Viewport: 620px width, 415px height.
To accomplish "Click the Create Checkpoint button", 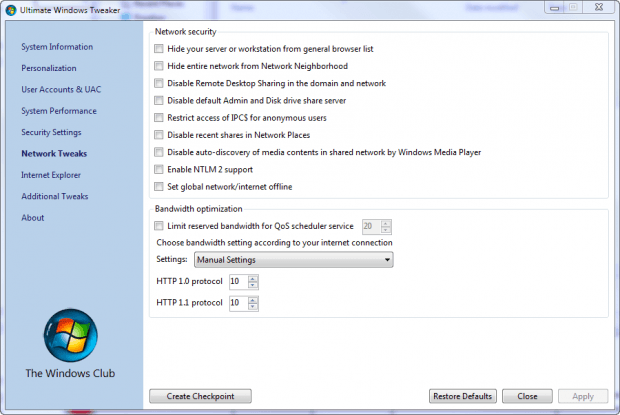I will [x=200, y=396].
